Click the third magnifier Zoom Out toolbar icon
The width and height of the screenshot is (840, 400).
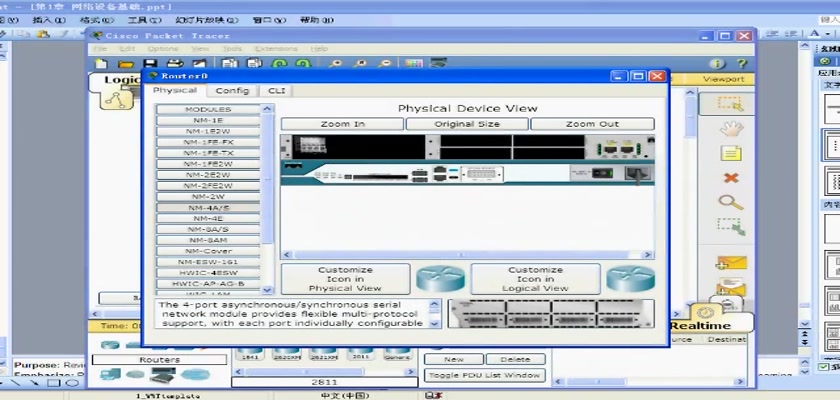385,63
